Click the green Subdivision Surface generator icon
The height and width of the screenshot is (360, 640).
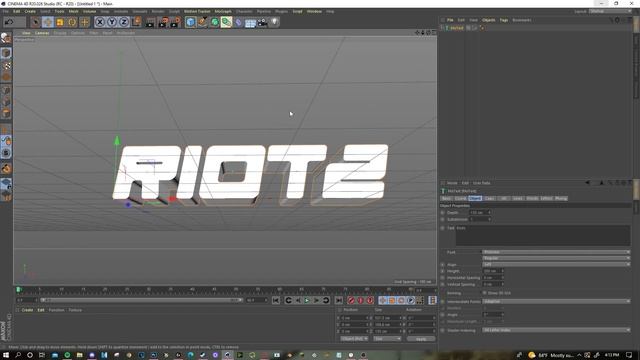click(215, 22)
